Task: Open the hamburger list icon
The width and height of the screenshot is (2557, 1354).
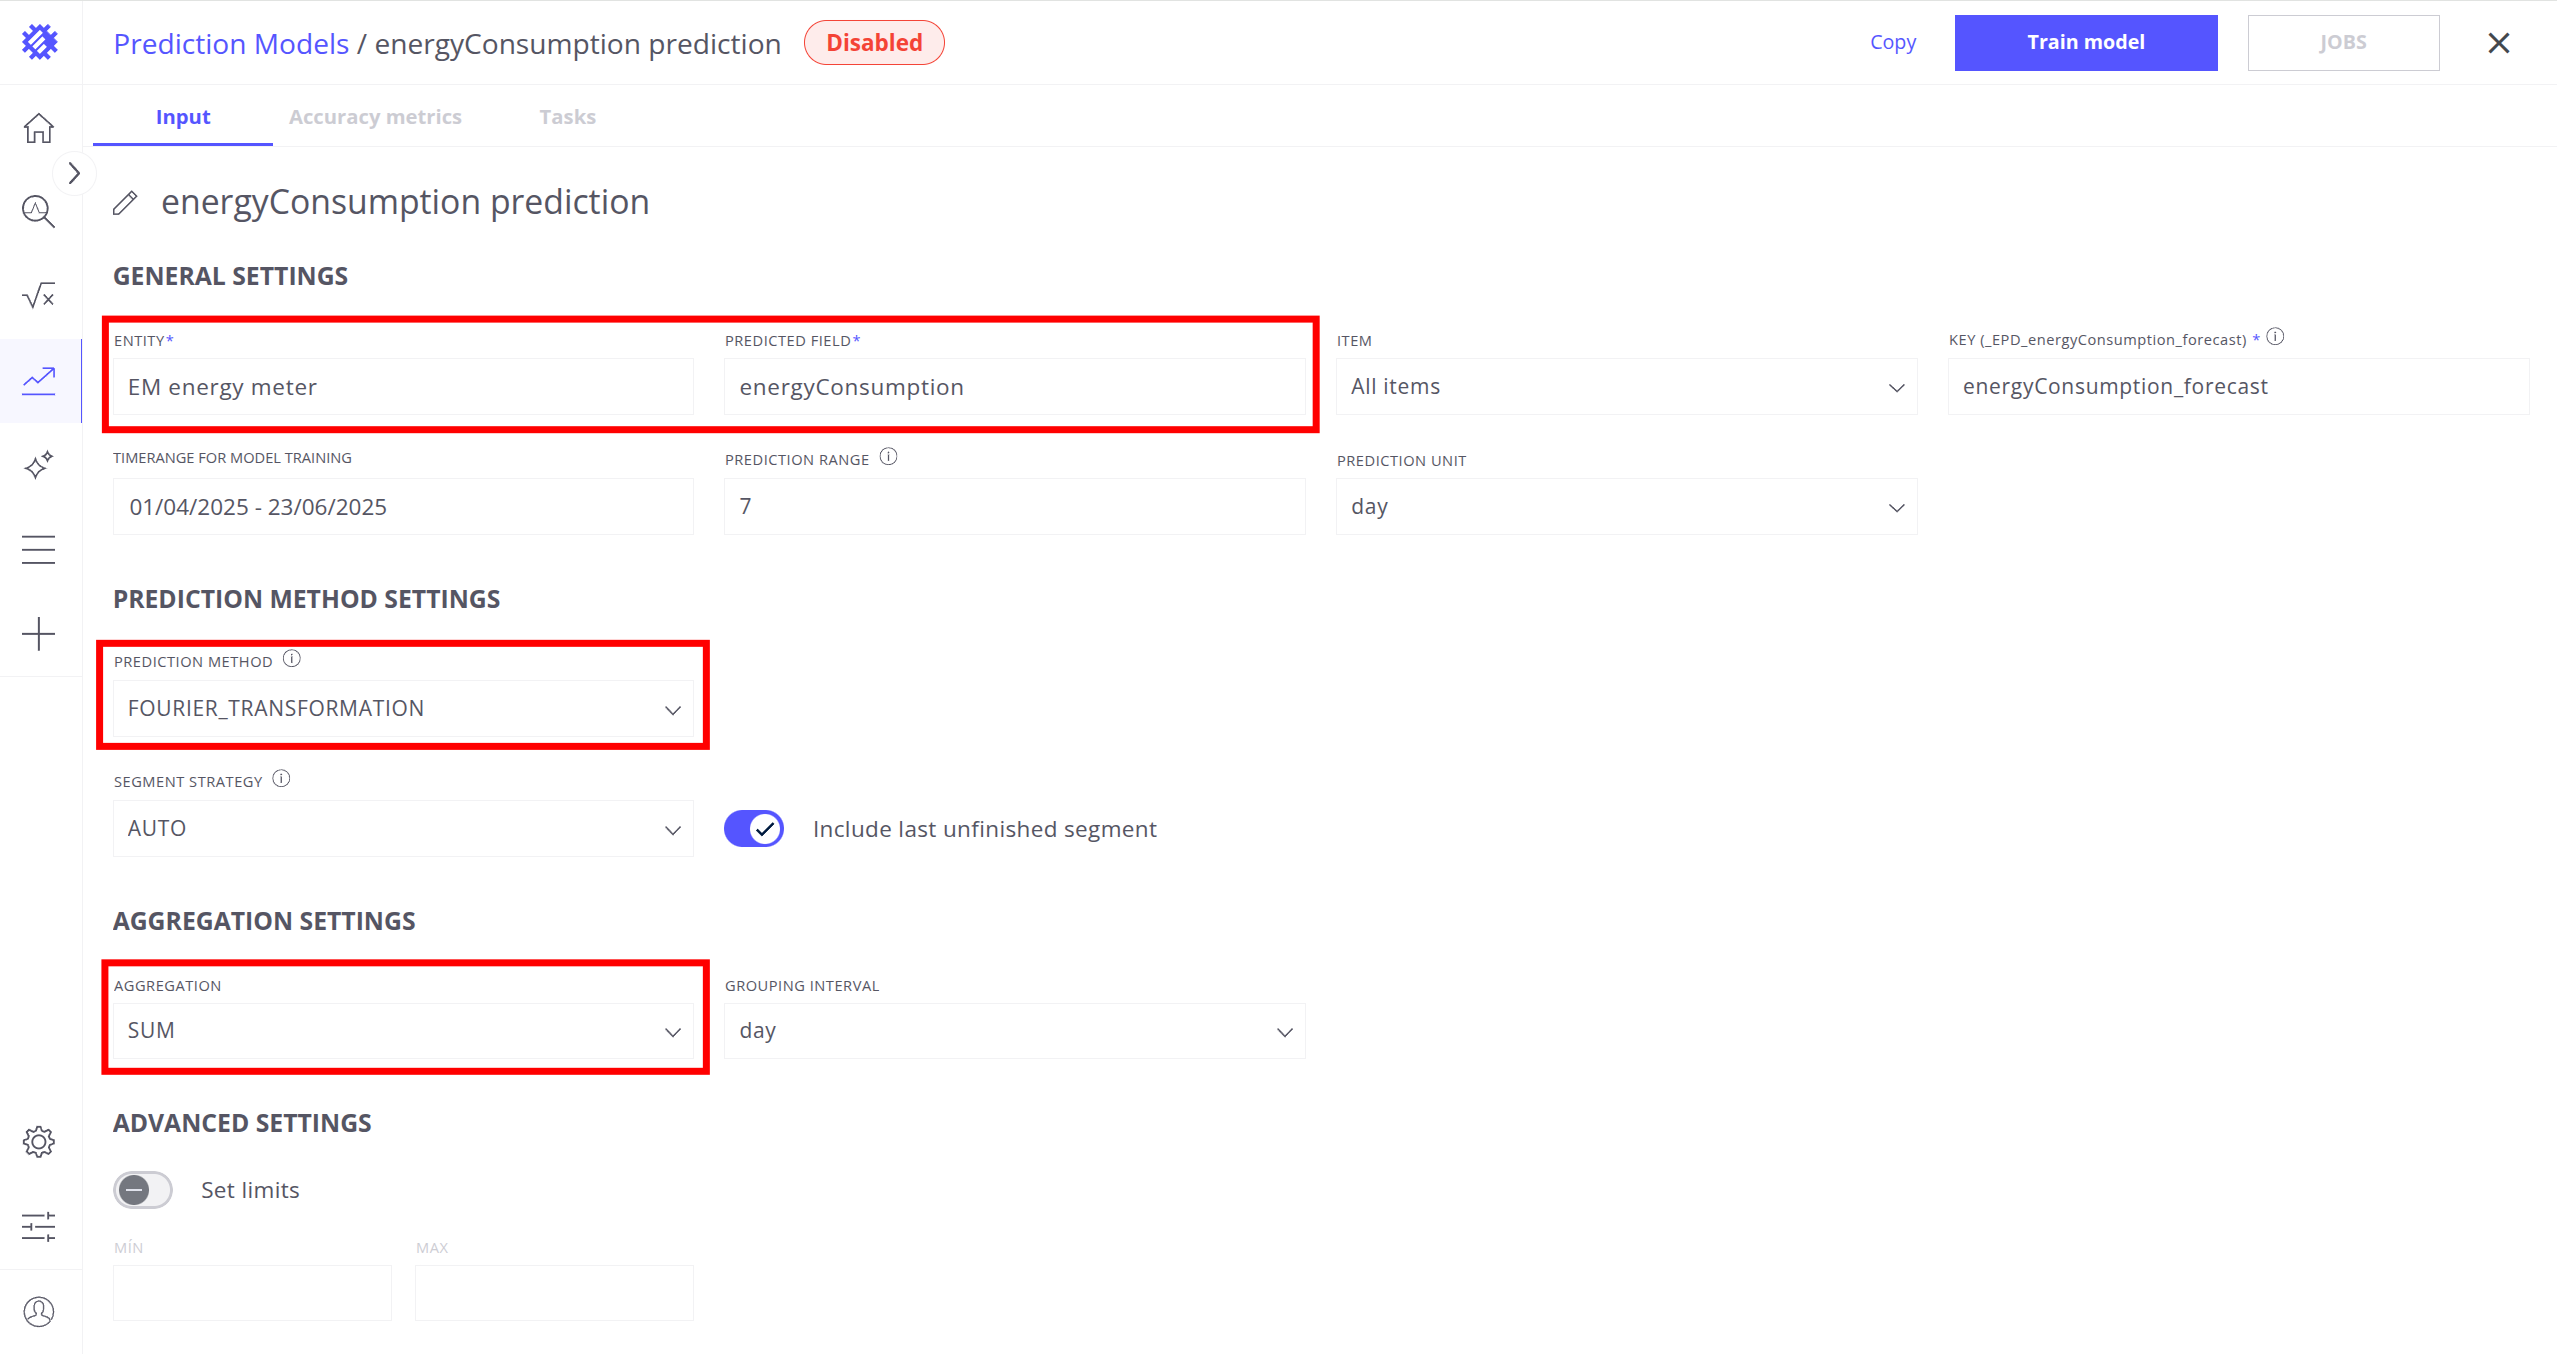Action: coord(39,550)
